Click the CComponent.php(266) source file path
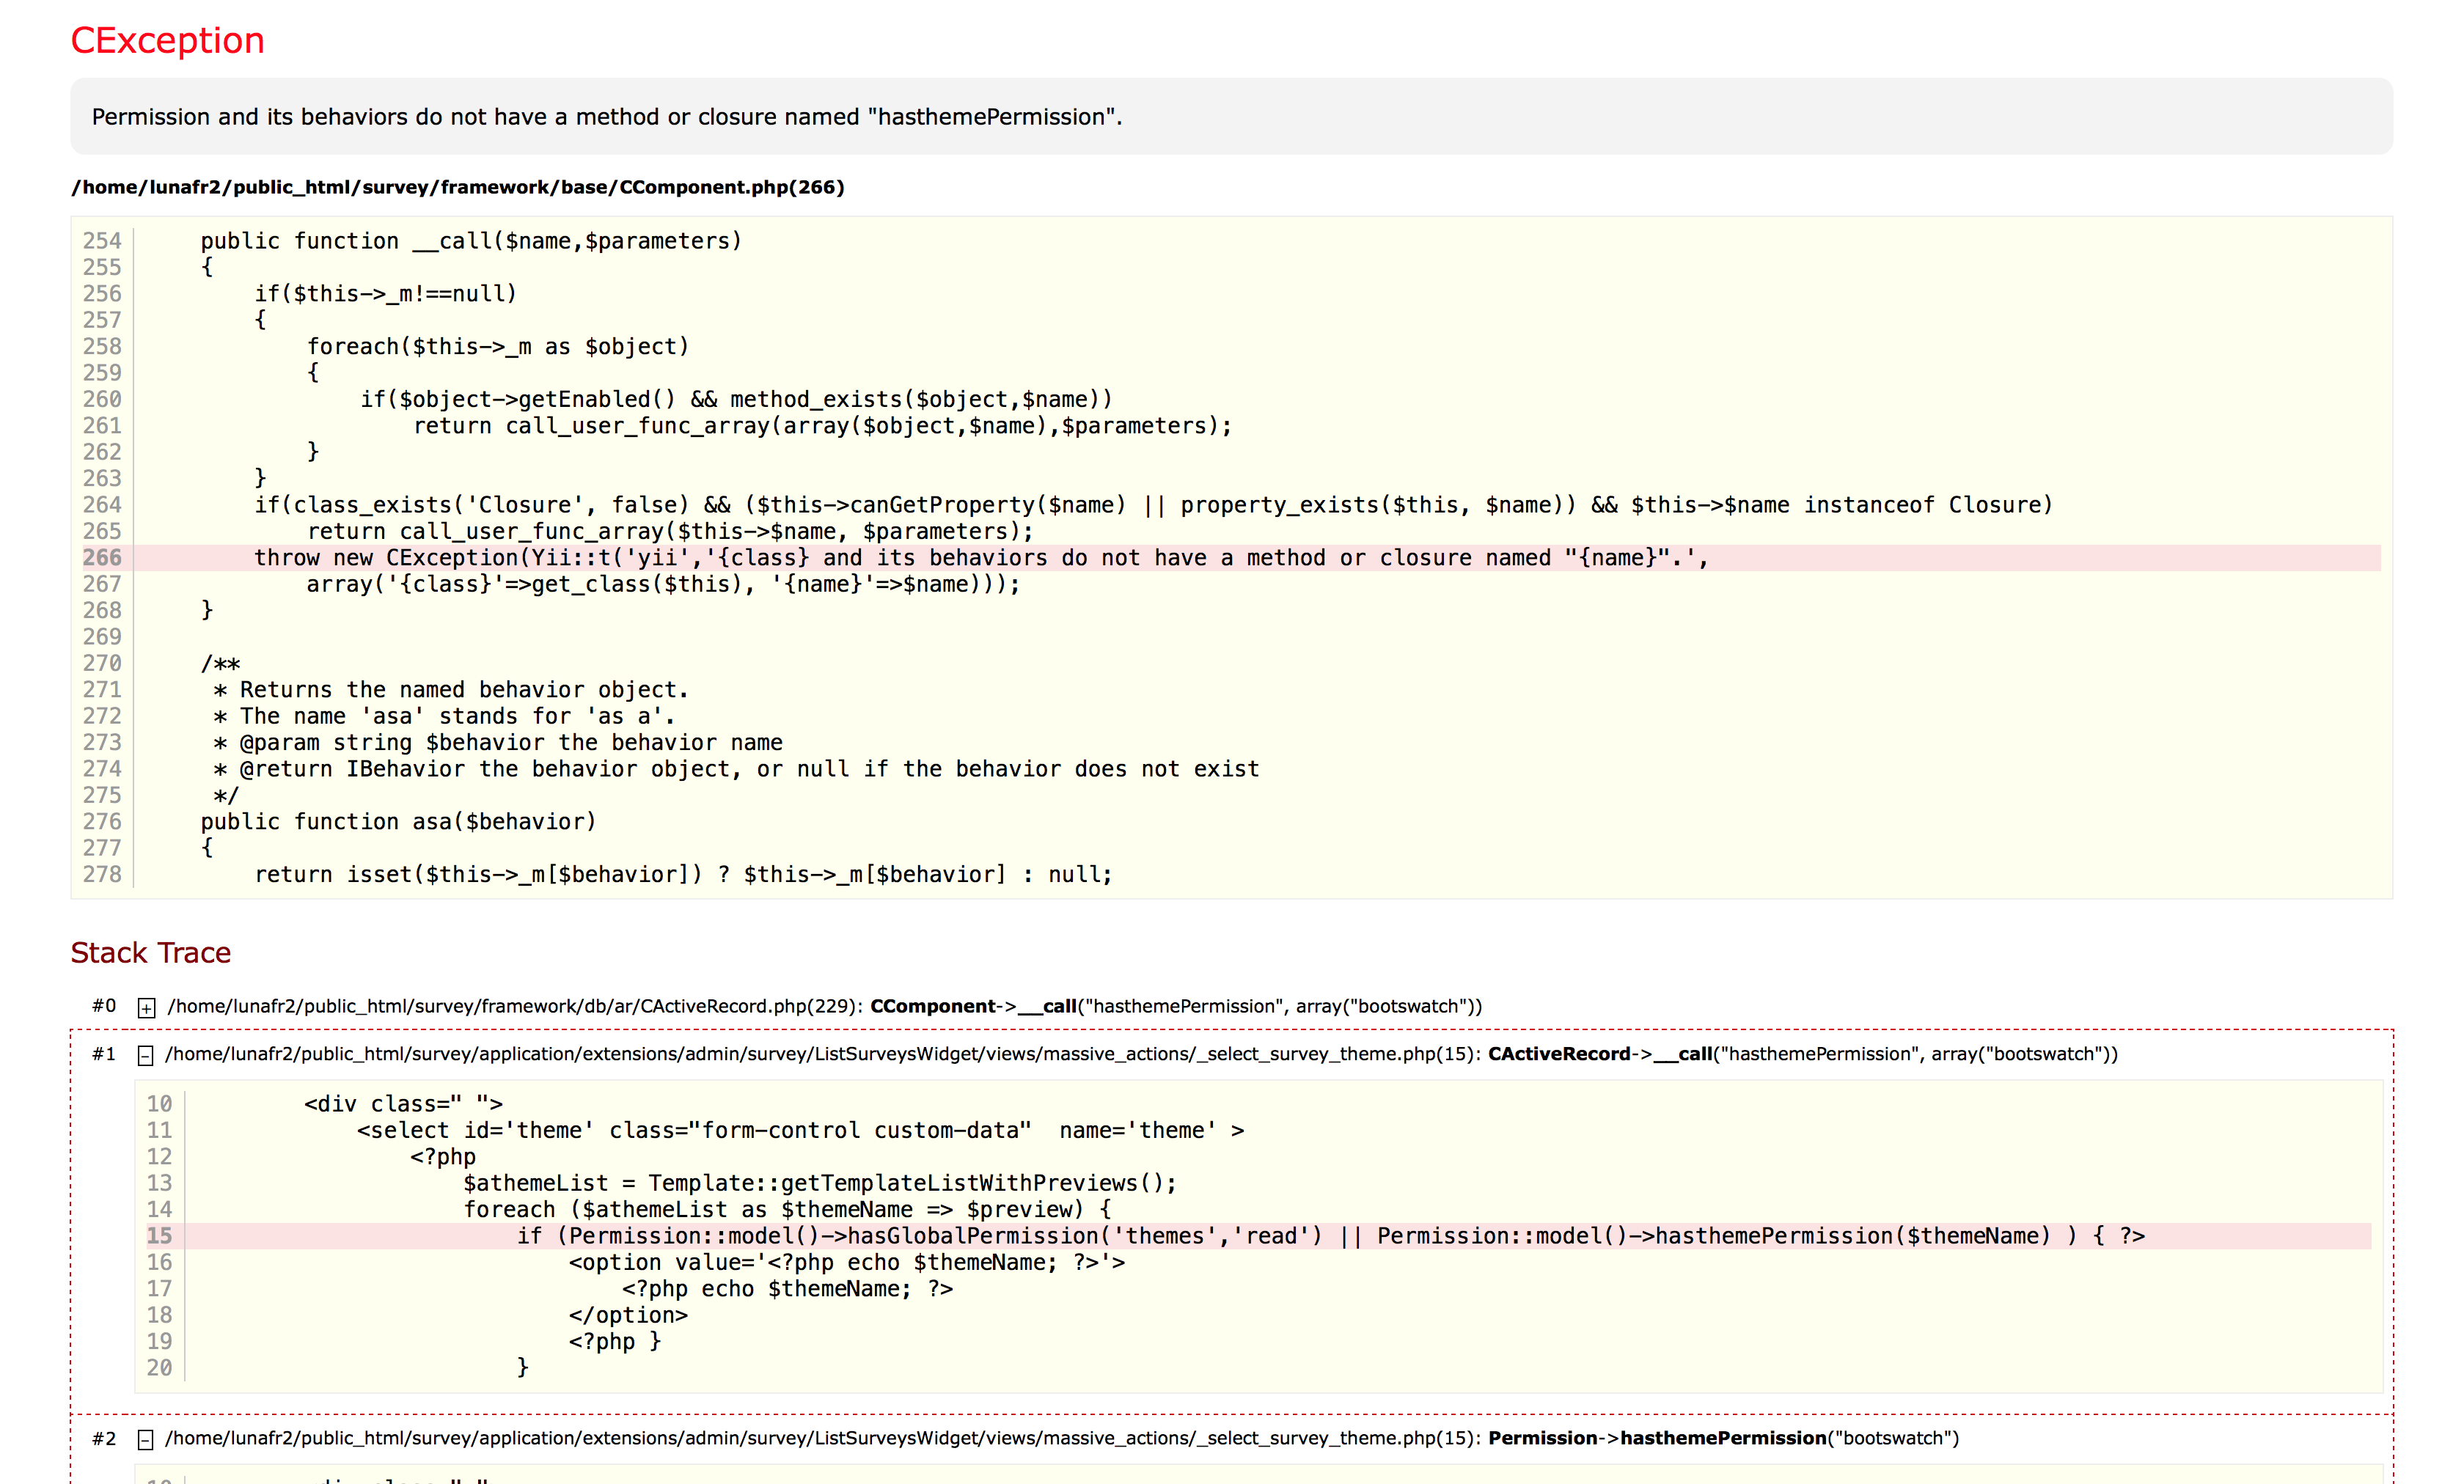2464x1484 pixels. [457, 187]
